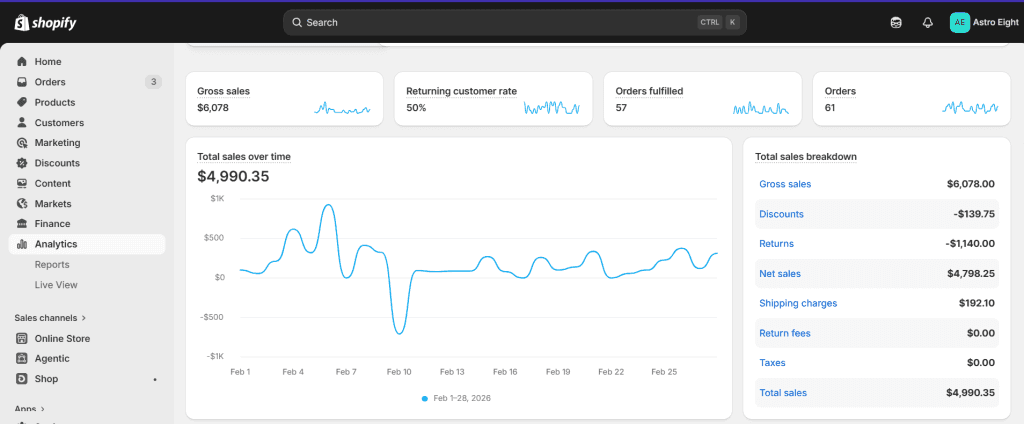Click the Total sales breakdown title
The height and width of the screenshot is (424, 1024).
pos(806,157)
